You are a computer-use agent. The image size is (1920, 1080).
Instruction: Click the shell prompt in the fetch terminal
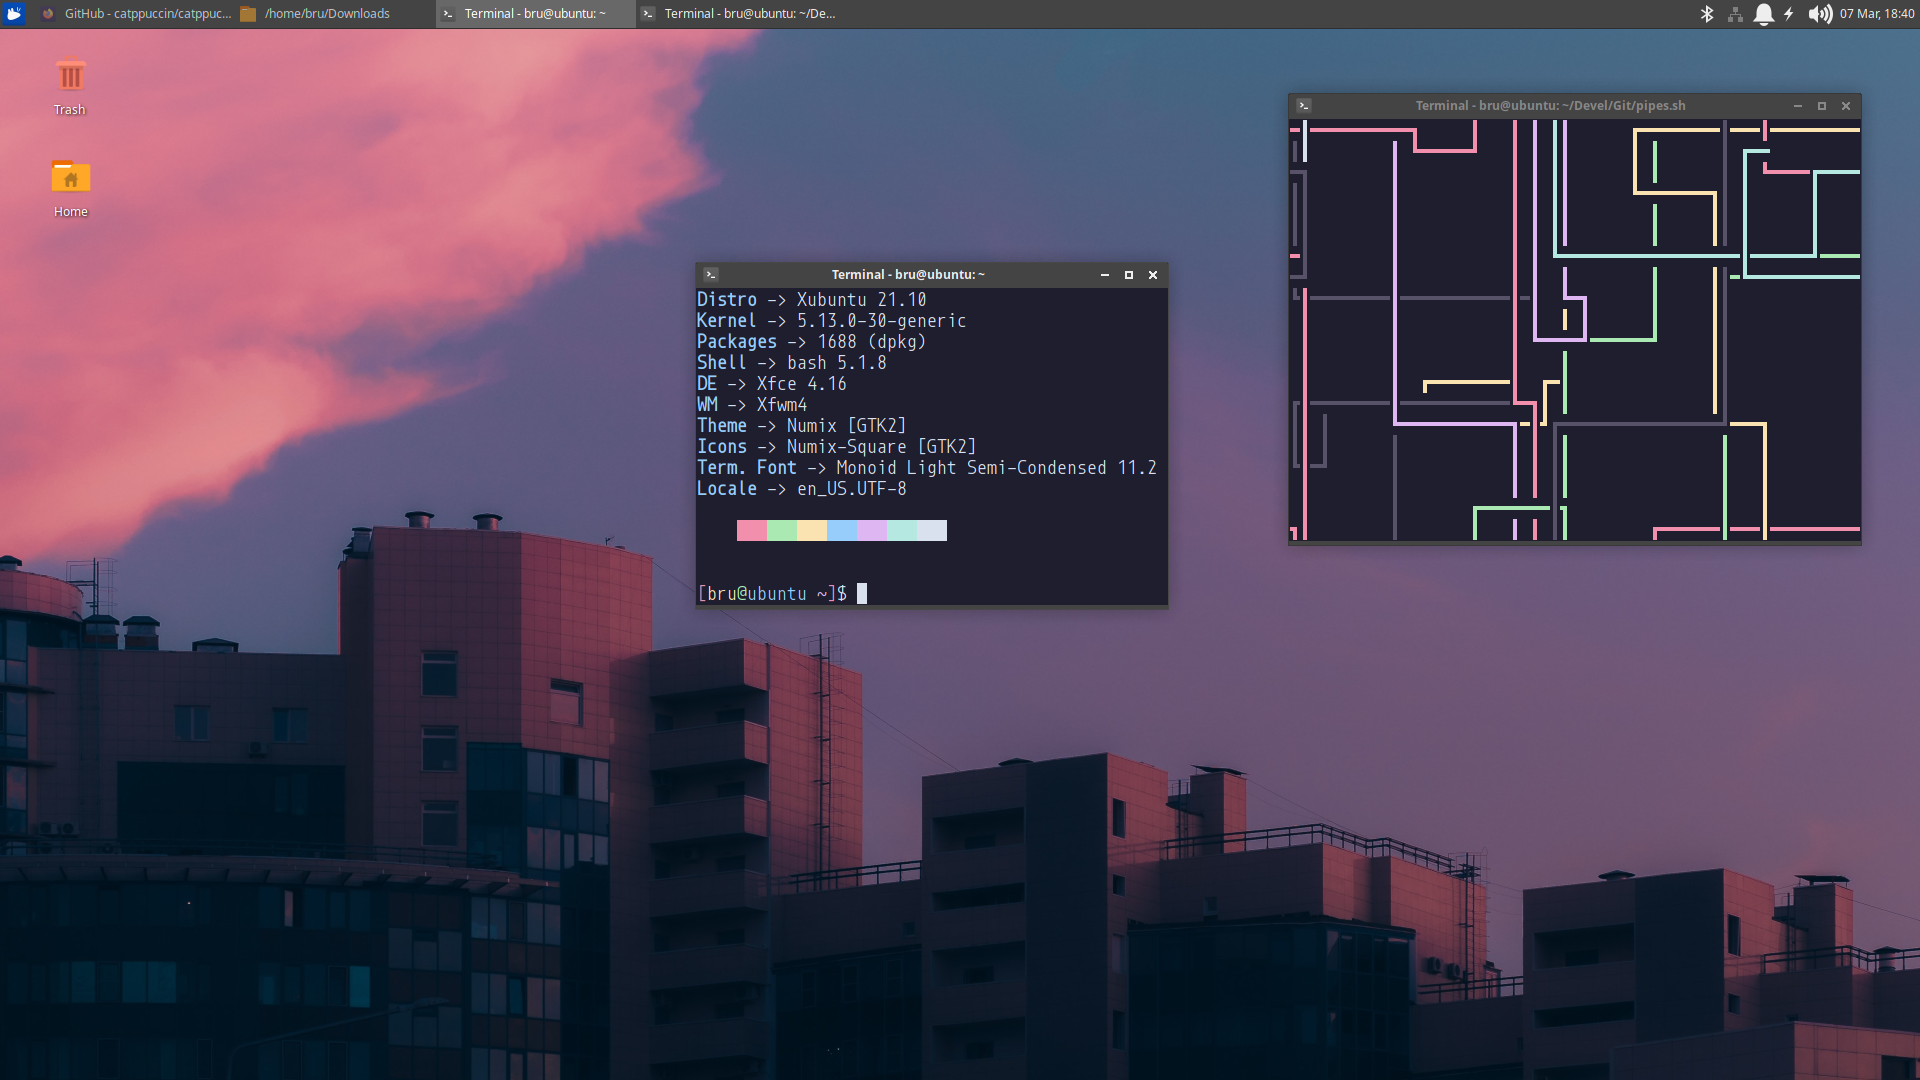[770, 593]
